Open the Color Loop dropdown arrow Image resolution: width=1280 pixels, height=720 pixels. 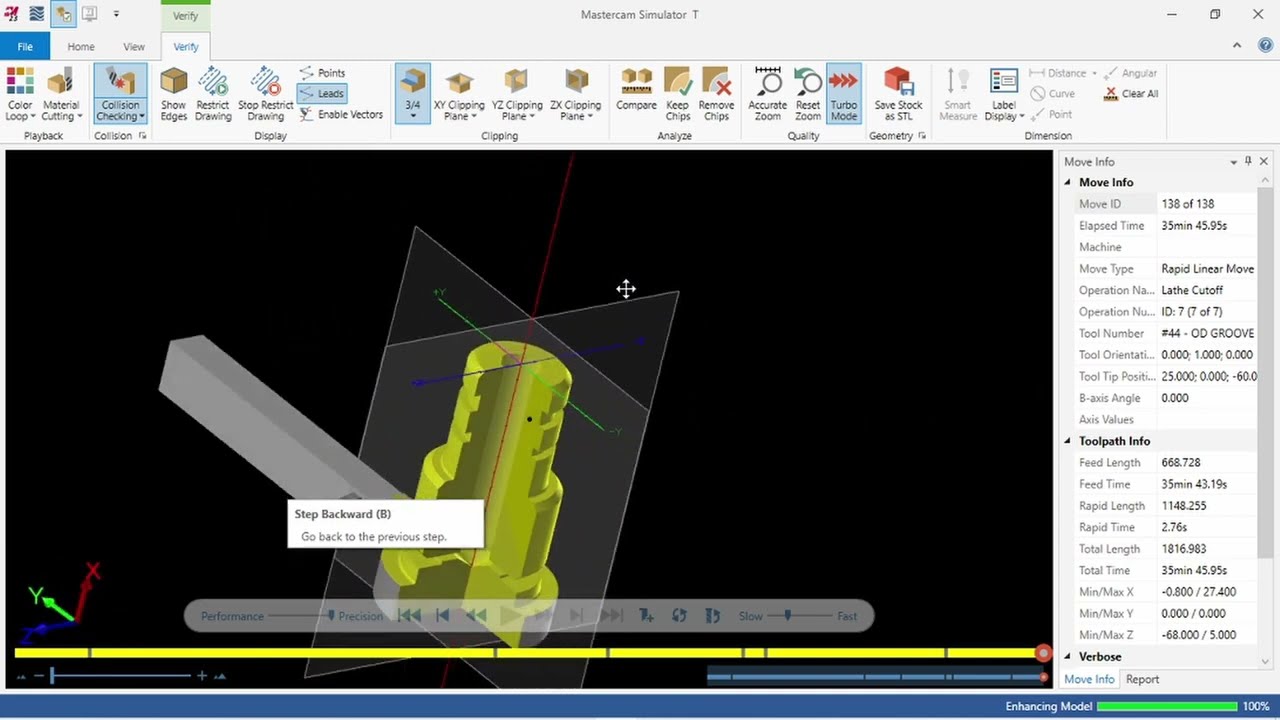pyautogui.click(x=33, y=117)
